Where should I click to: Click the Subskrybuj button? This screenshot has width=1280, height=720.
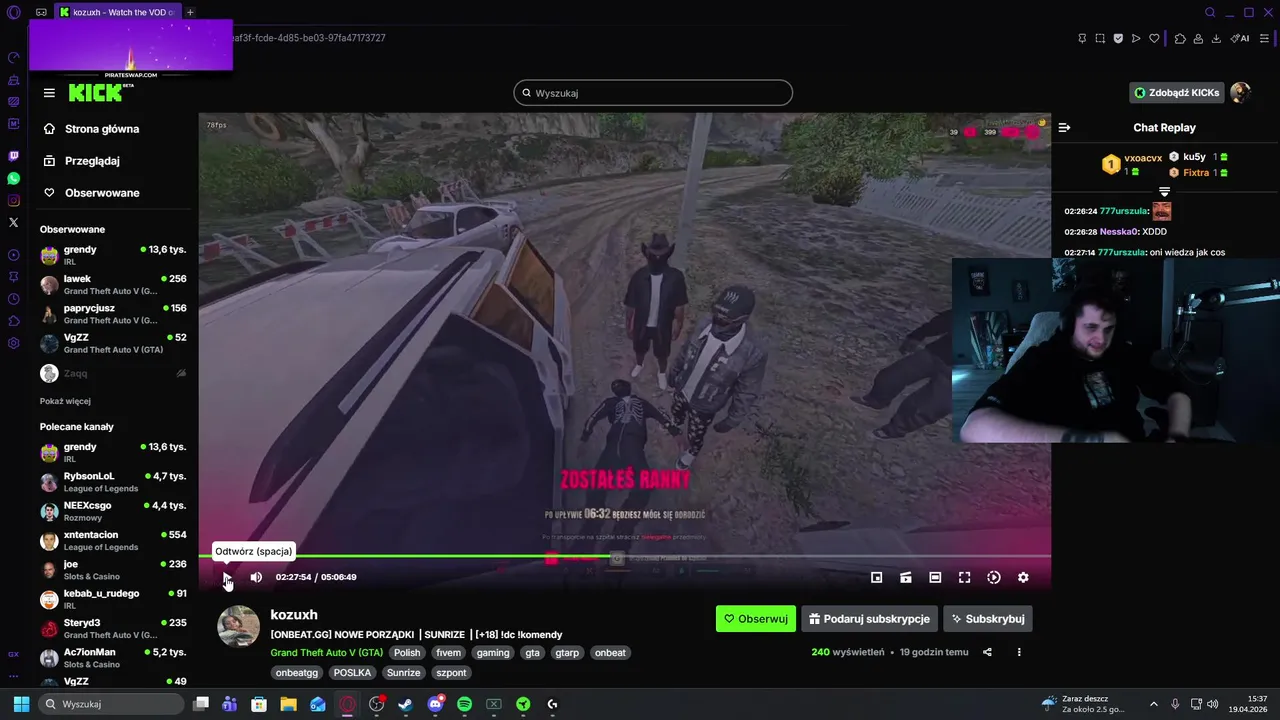[988, 619]
